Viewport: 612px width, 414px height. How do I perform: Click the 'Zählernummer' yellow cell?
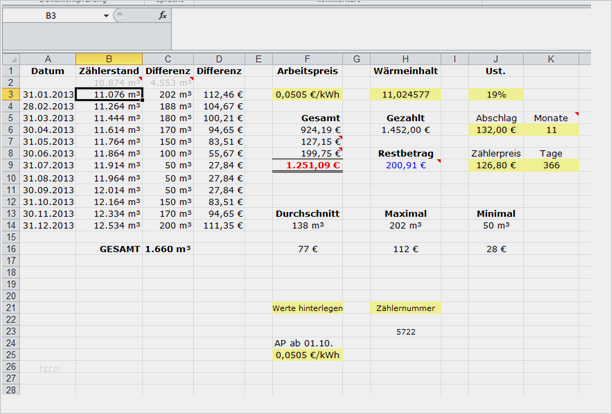[x=404, y=308]
